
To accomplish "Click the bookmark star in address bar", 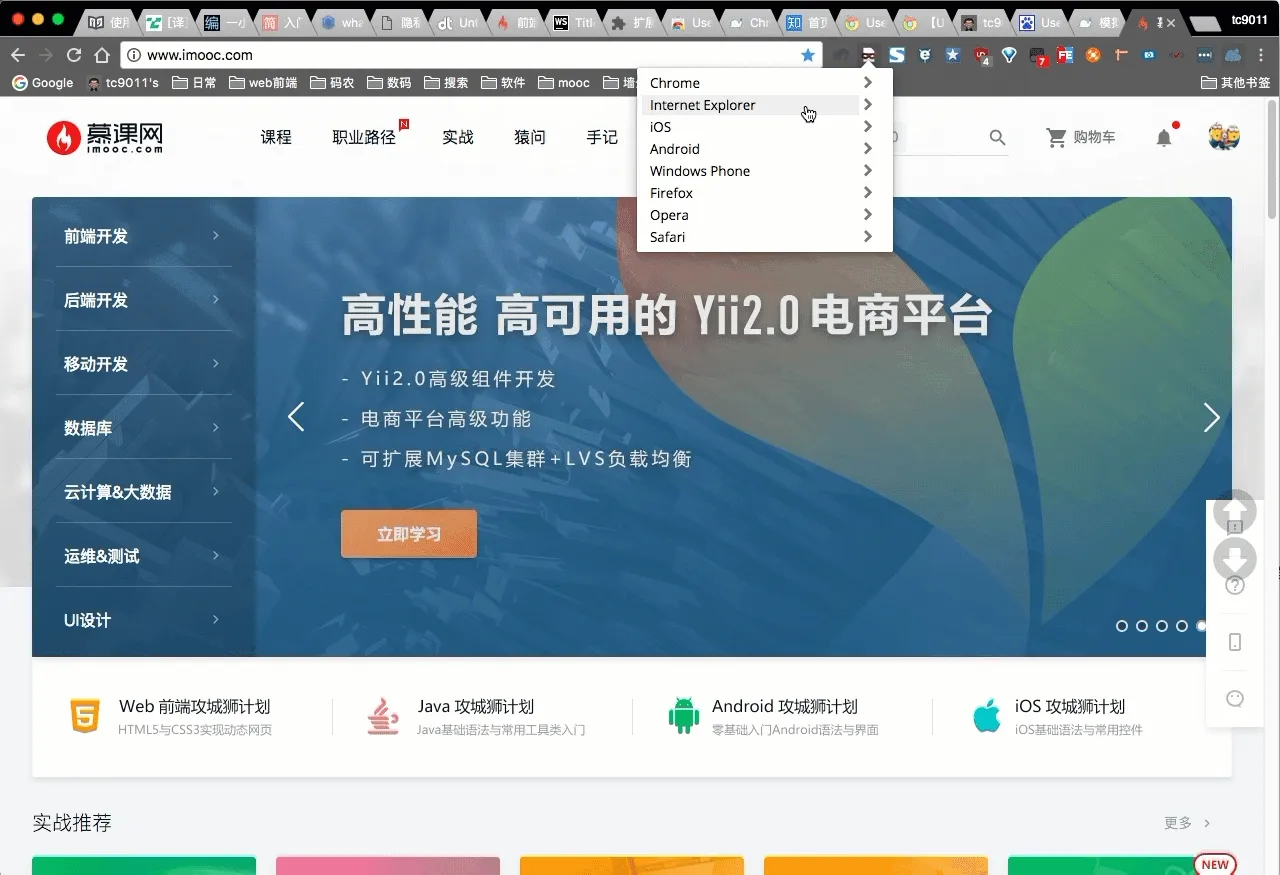I will click(808, 55).
